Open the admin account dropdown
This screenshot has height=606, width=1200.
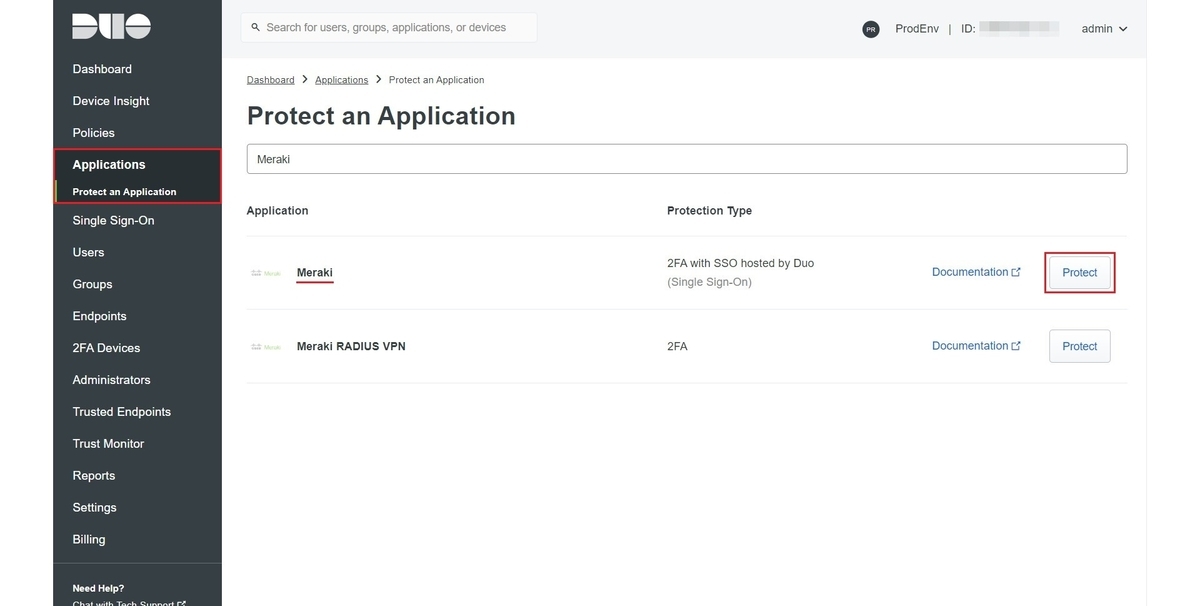click(x=1104, y=29)
